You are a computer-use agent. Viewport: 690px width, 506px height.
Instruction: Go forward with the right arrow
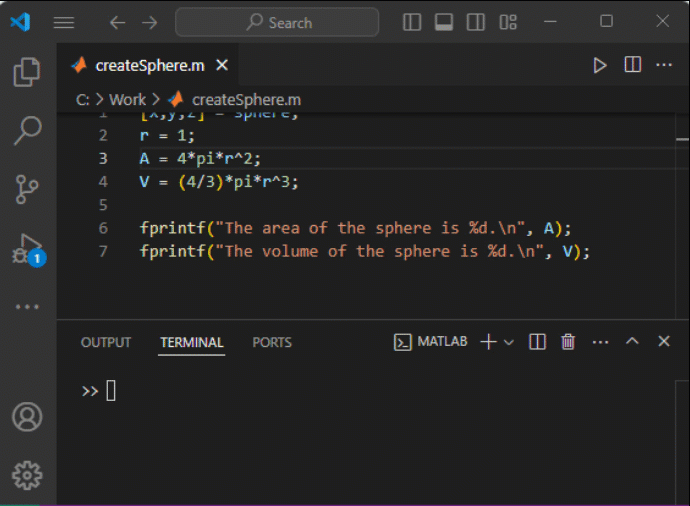click(150, 22)
